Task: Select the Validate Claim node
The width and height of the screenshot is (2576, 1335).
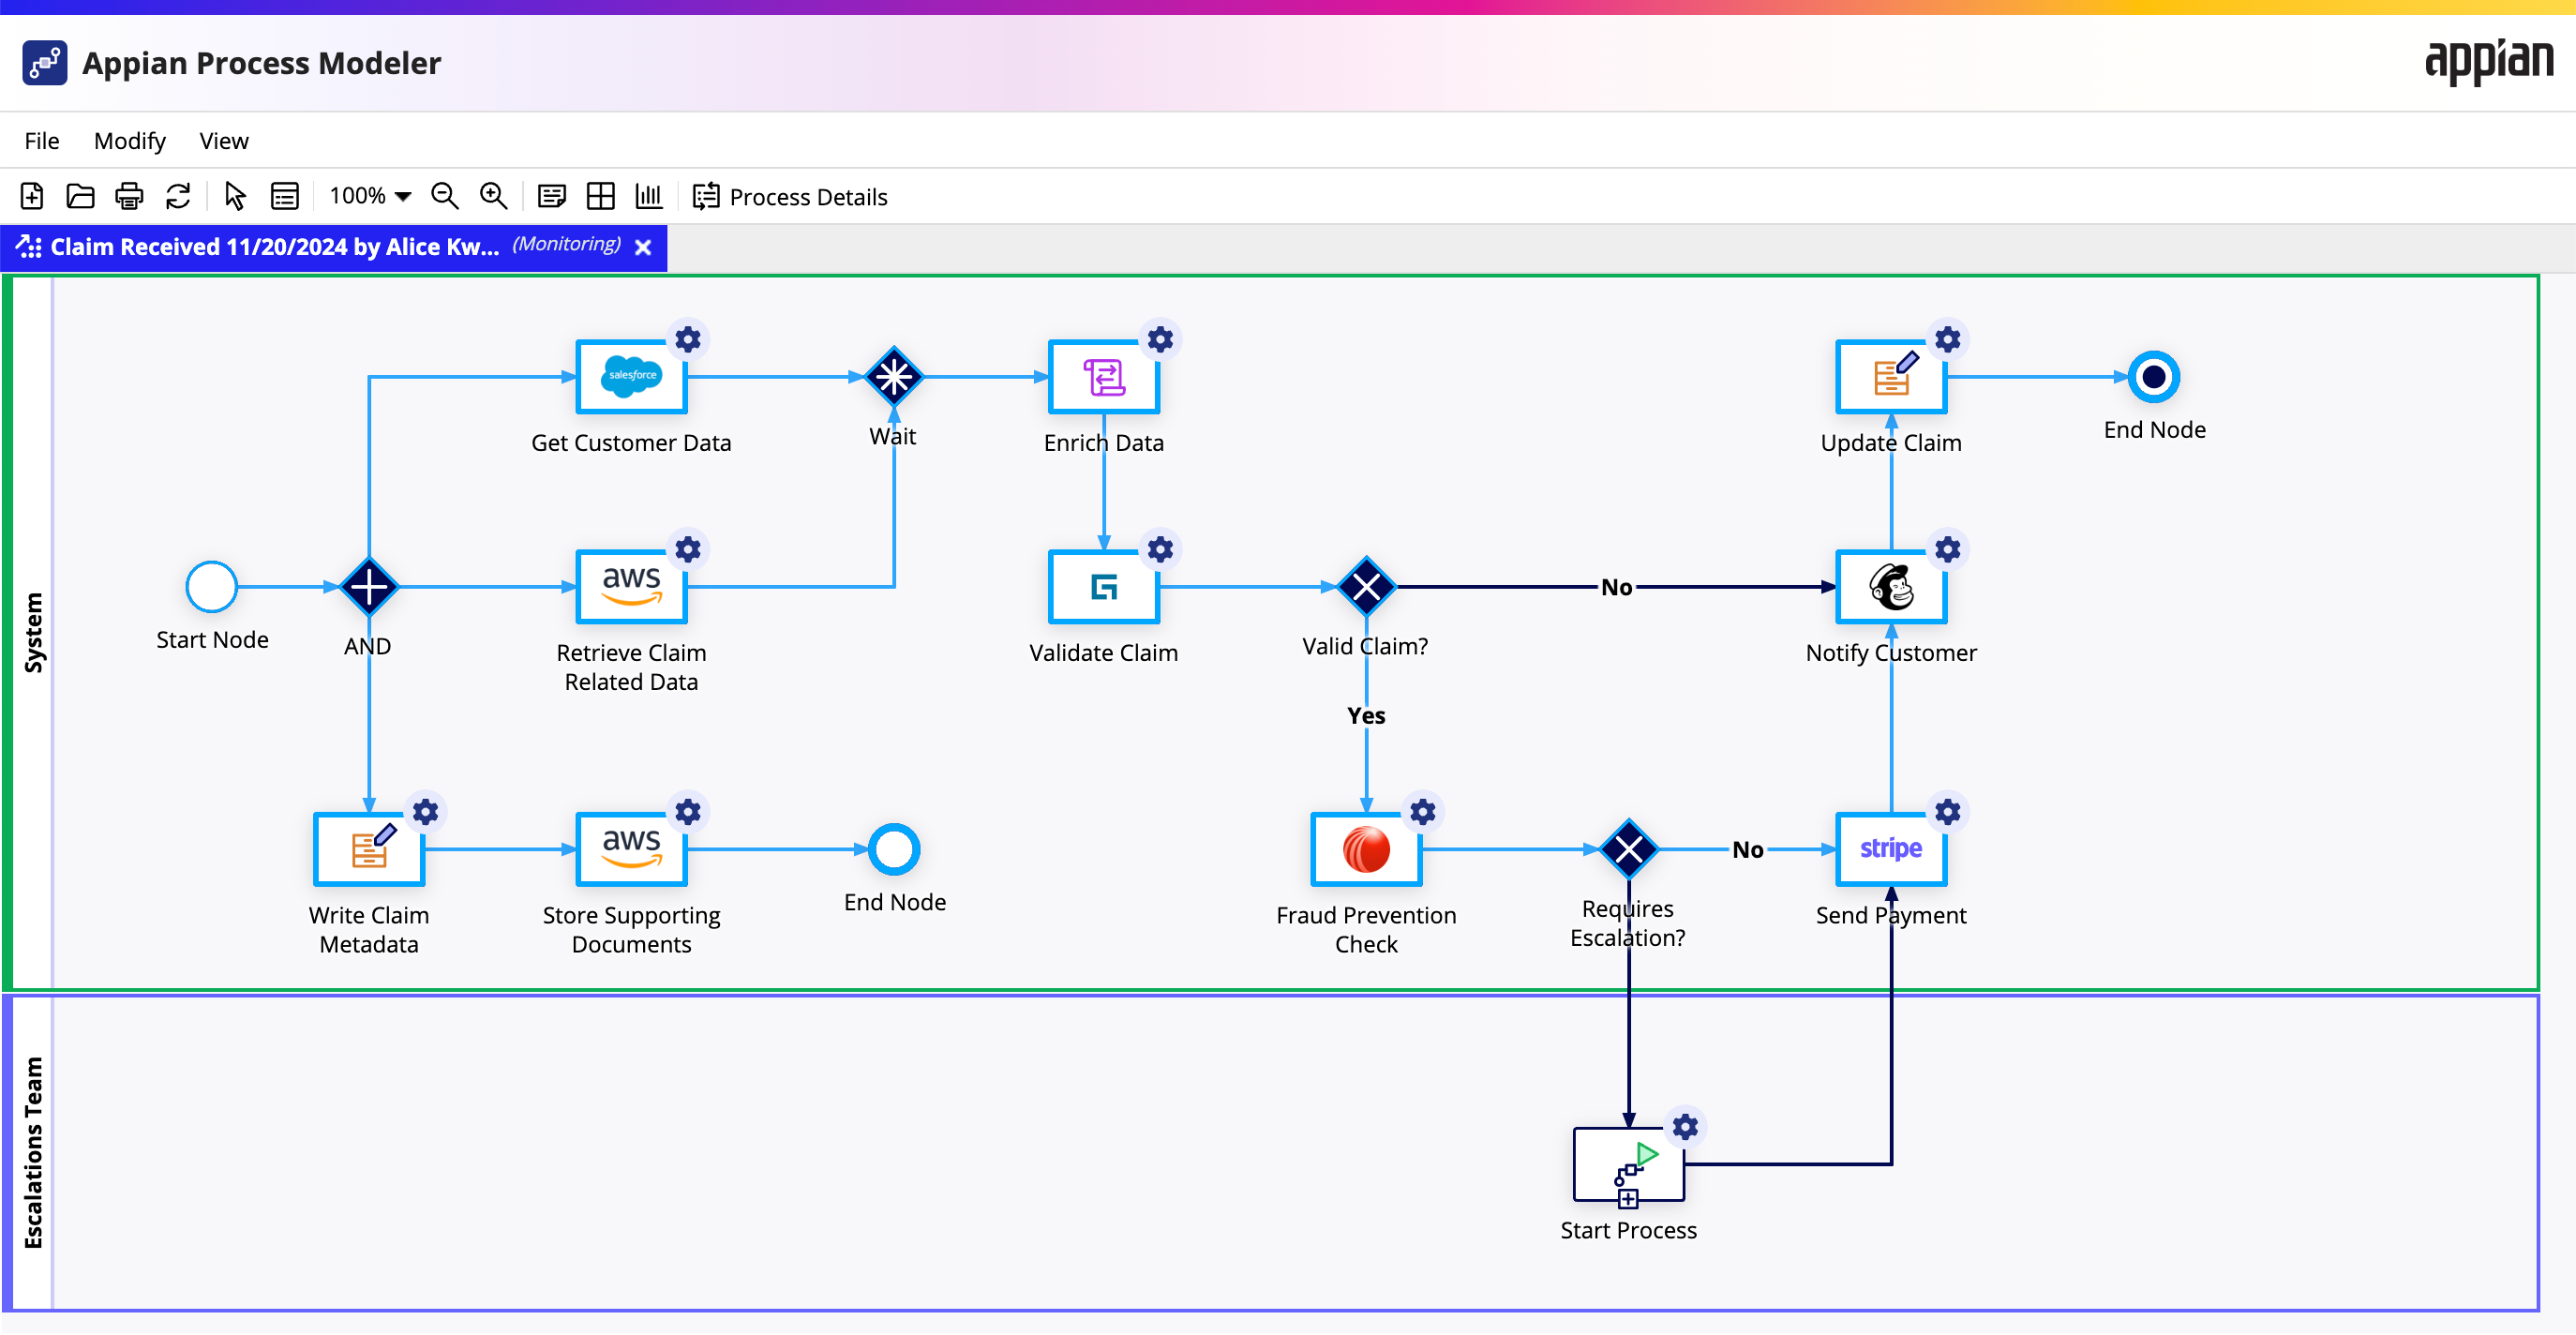Action: coord(1104,587)
